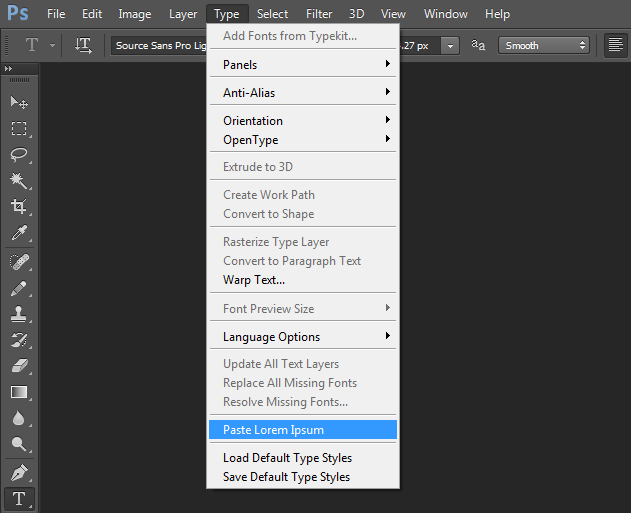Expand the Orientation submenu
This screenshot has width=631, height=513.
pyautogui.click(x=303, y=121)
